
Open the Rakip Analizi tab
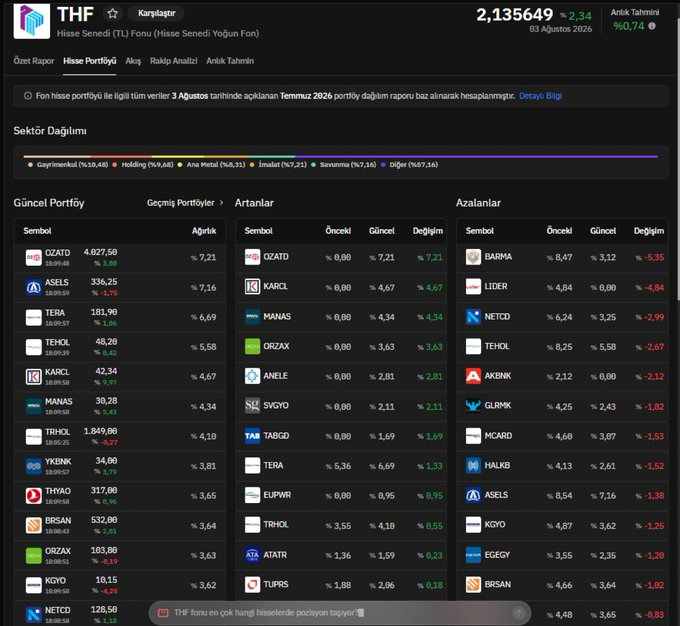173,61
